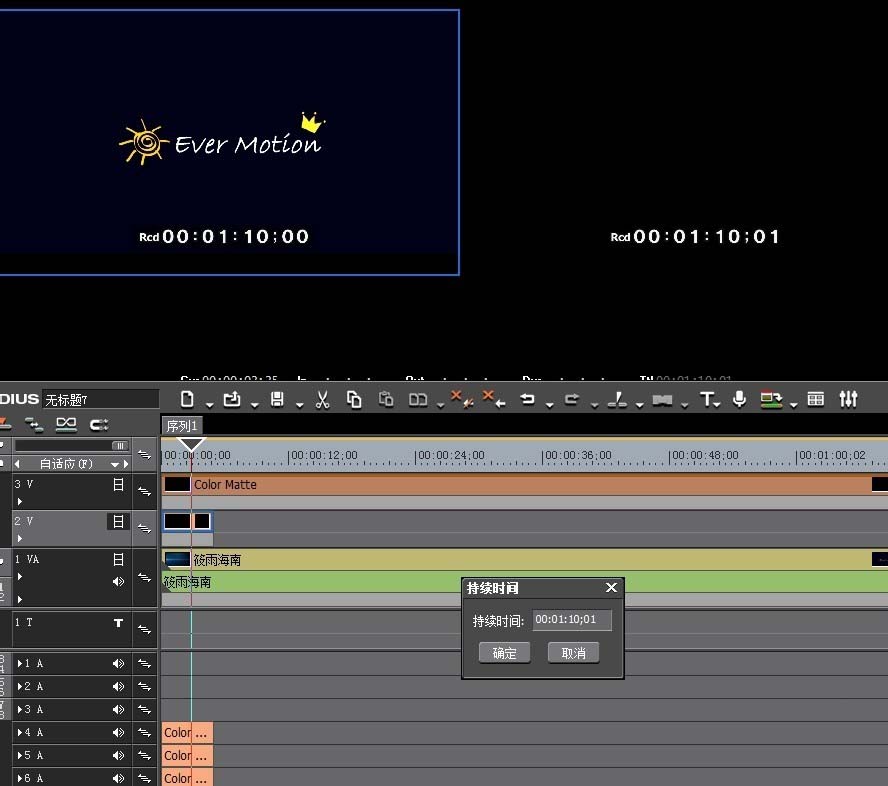Viewport: 888px width, 786px height.
Task: Toggle video mute on 3 V track
Action: pos(118,485)
